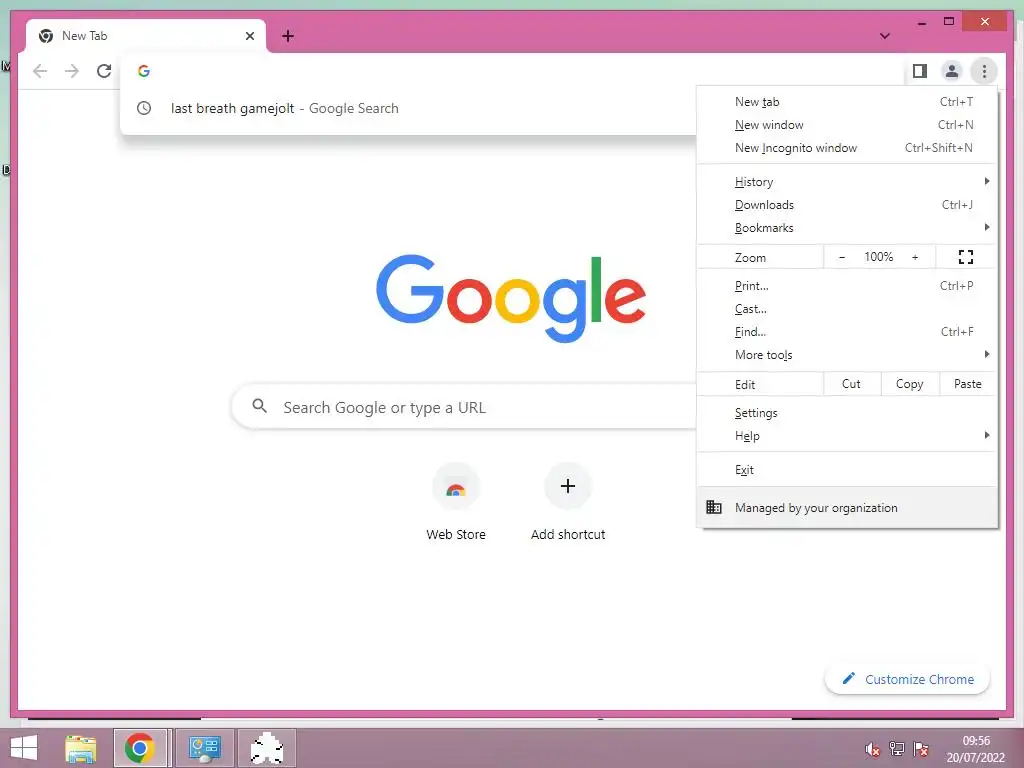1024x768 pixels.
Task: Reload the page with the refresh icon
Action: [x=104, y=71]
